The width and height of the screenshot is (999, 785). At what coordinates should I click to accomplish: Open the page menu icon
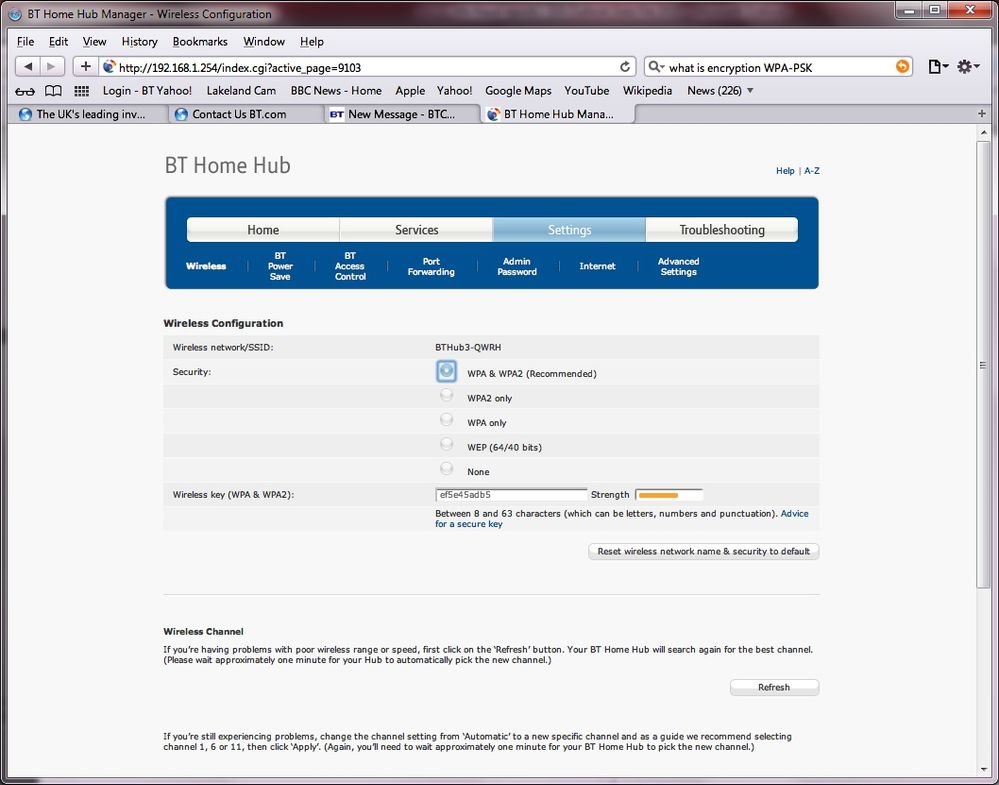[938, 66]
